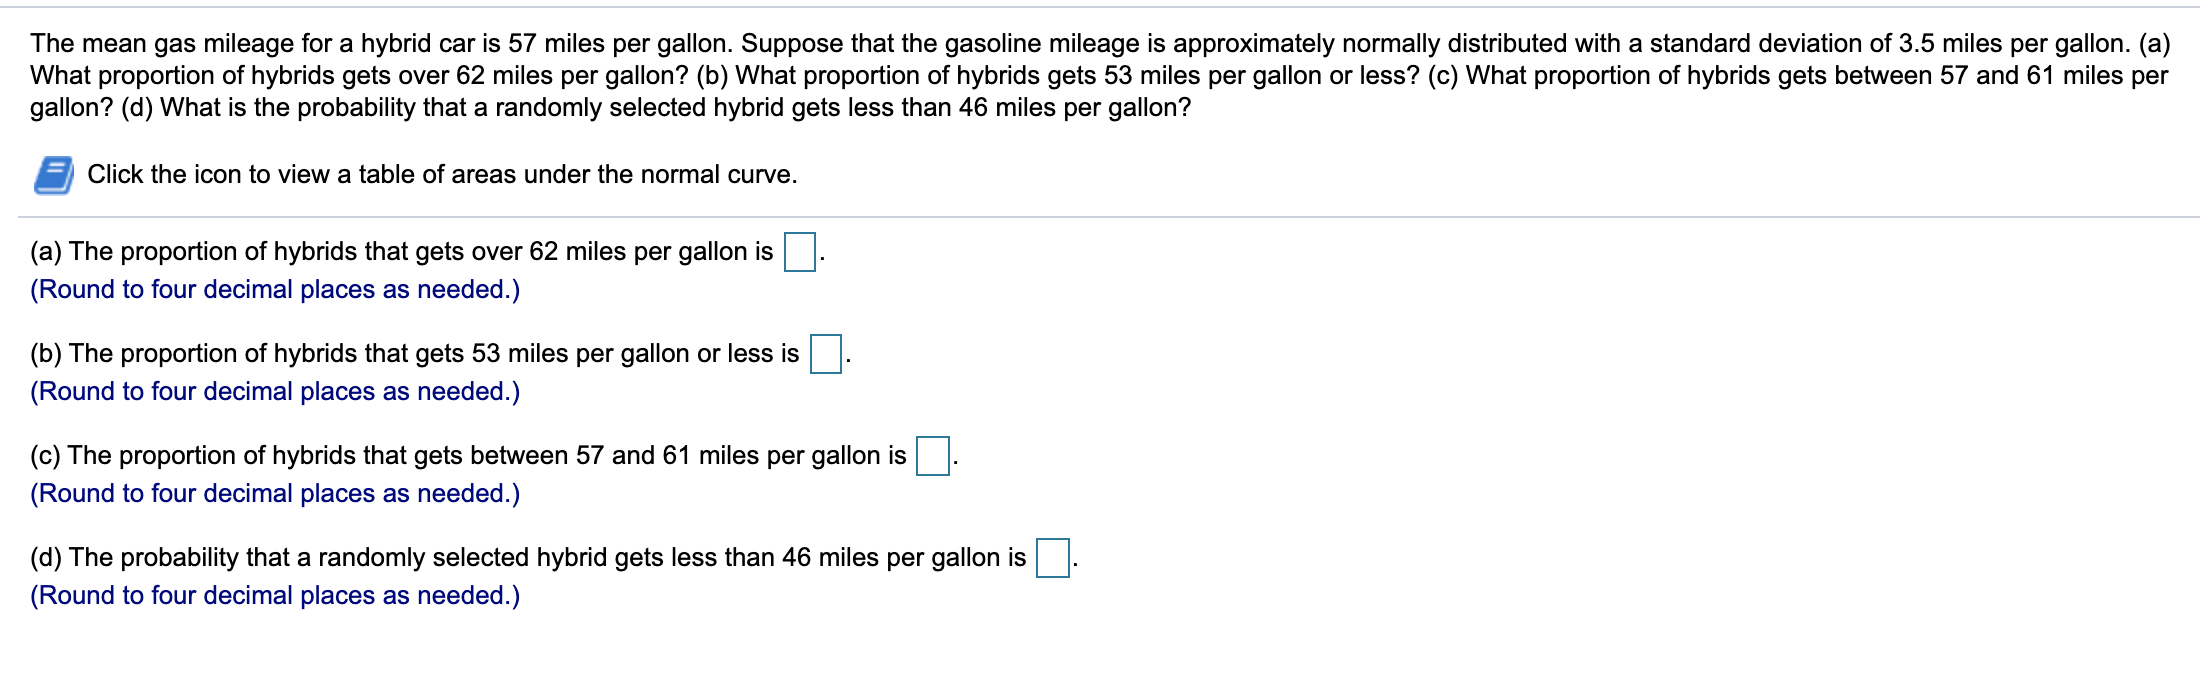Click the divider line above part (a)
The image size is (2200, 686).
tap(1108, 217)
